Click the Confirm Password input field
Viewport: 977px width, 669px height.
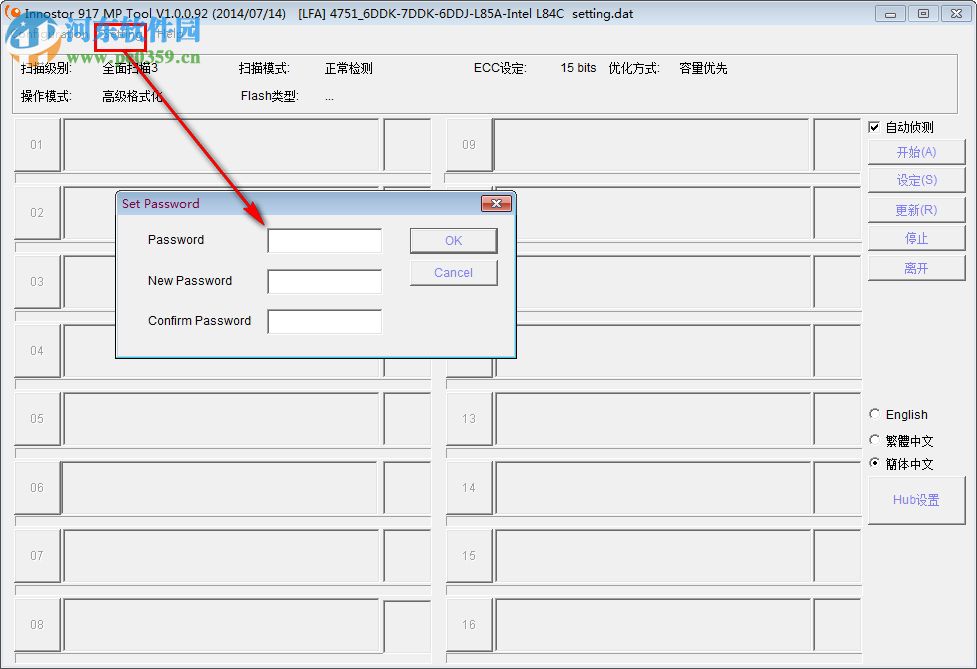pyautogui.click(x=324, y=321)
